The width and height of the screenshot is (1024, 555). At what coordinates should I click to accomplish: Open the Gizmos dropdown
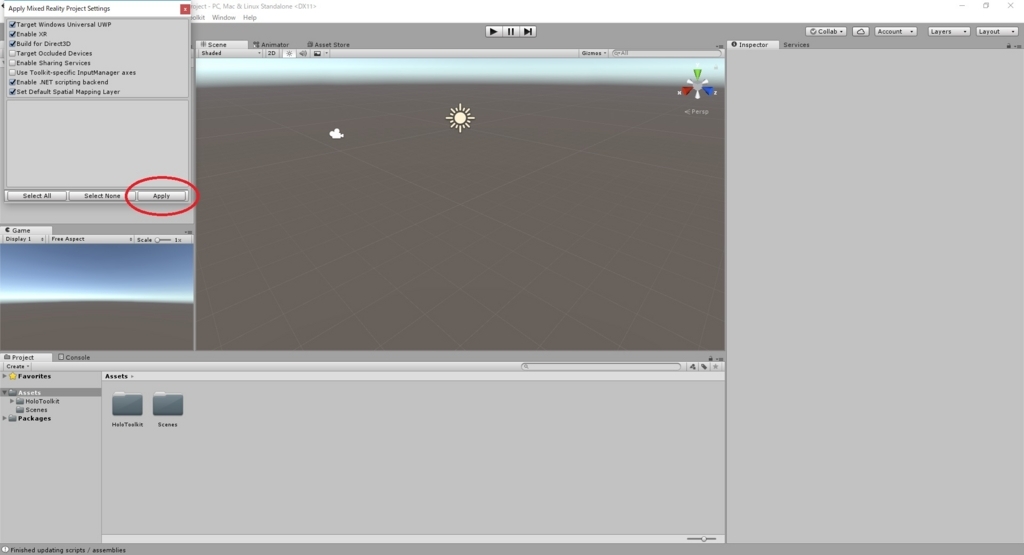click(x=594, y=54)
